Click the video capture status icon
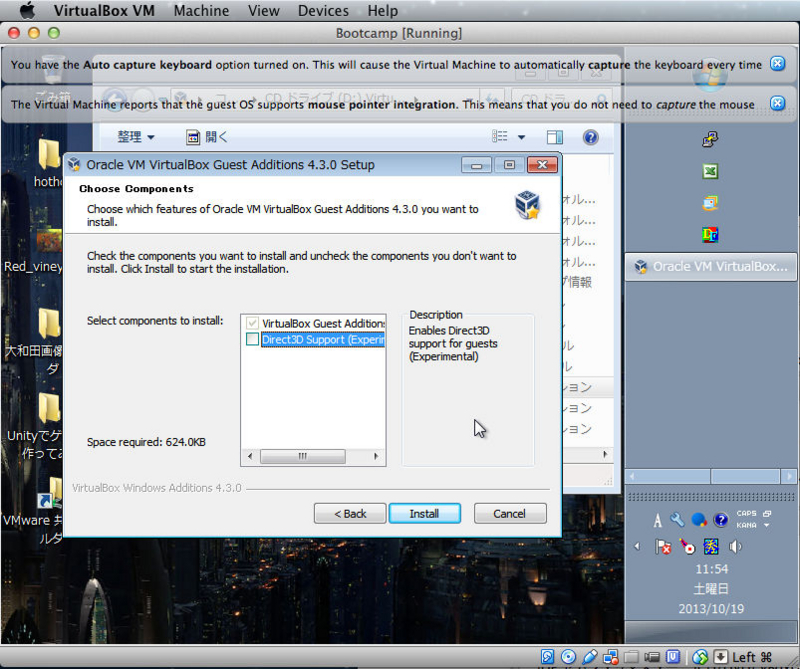This screenshot has height=669, width=800. [x=652, y=657]
